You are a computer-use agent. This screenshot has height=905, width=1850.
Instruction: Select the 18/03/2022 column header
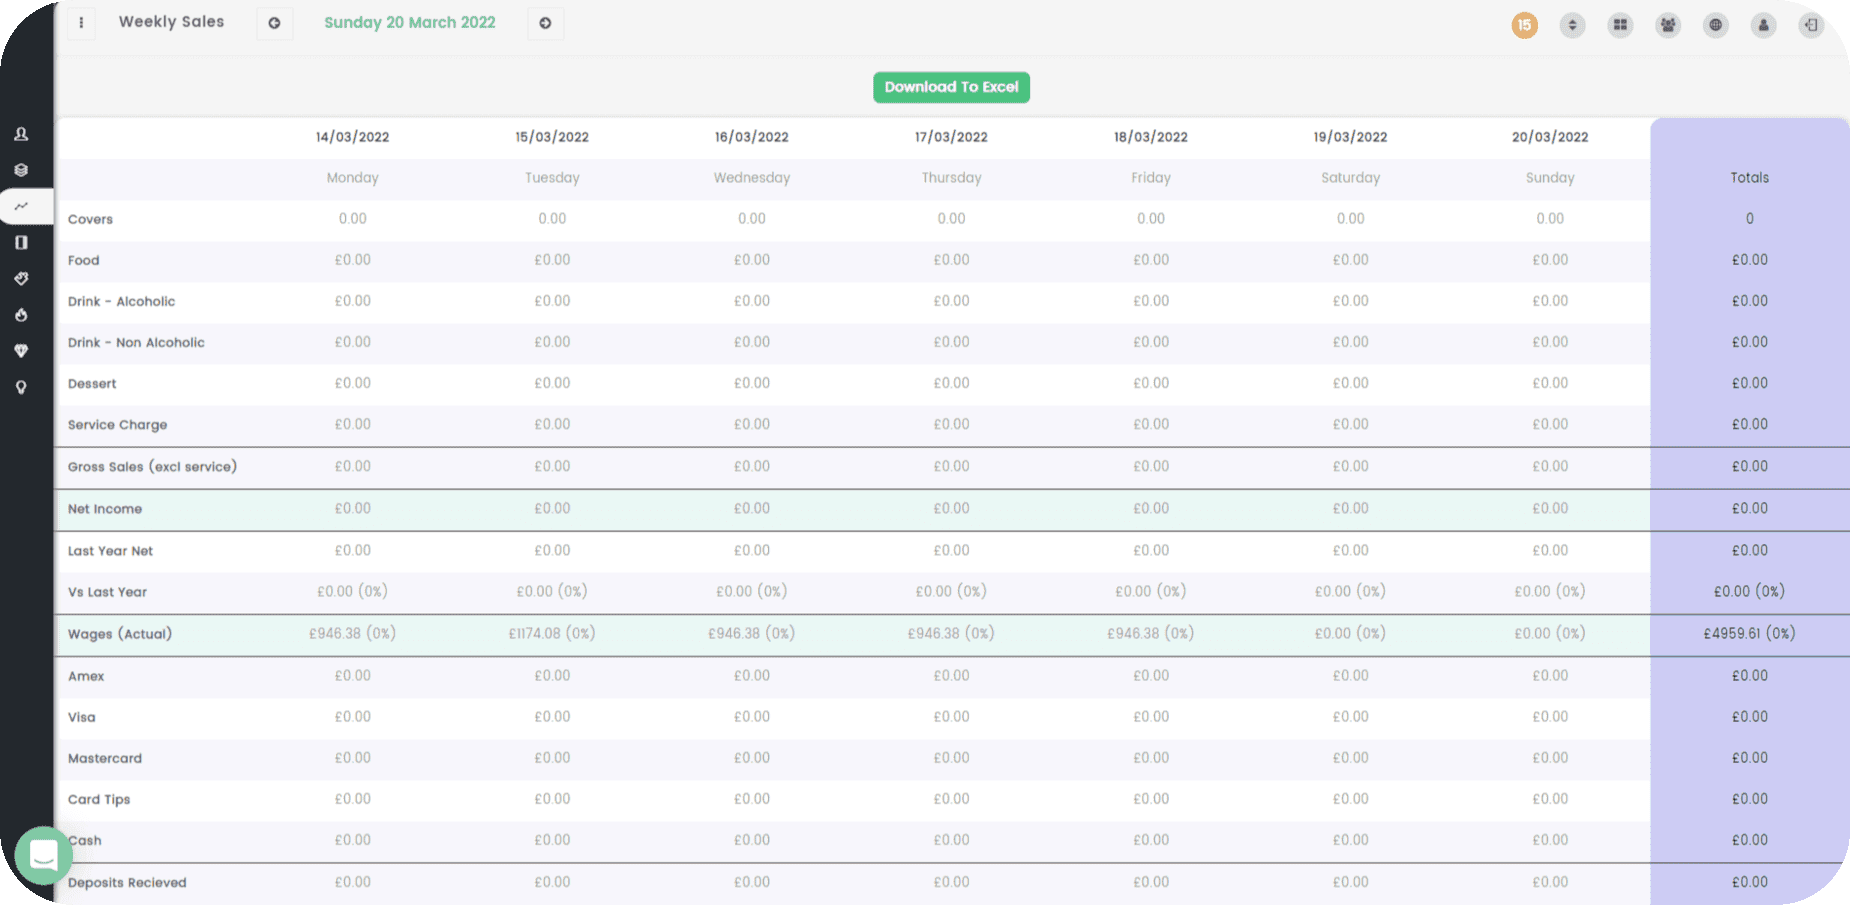1151,137
